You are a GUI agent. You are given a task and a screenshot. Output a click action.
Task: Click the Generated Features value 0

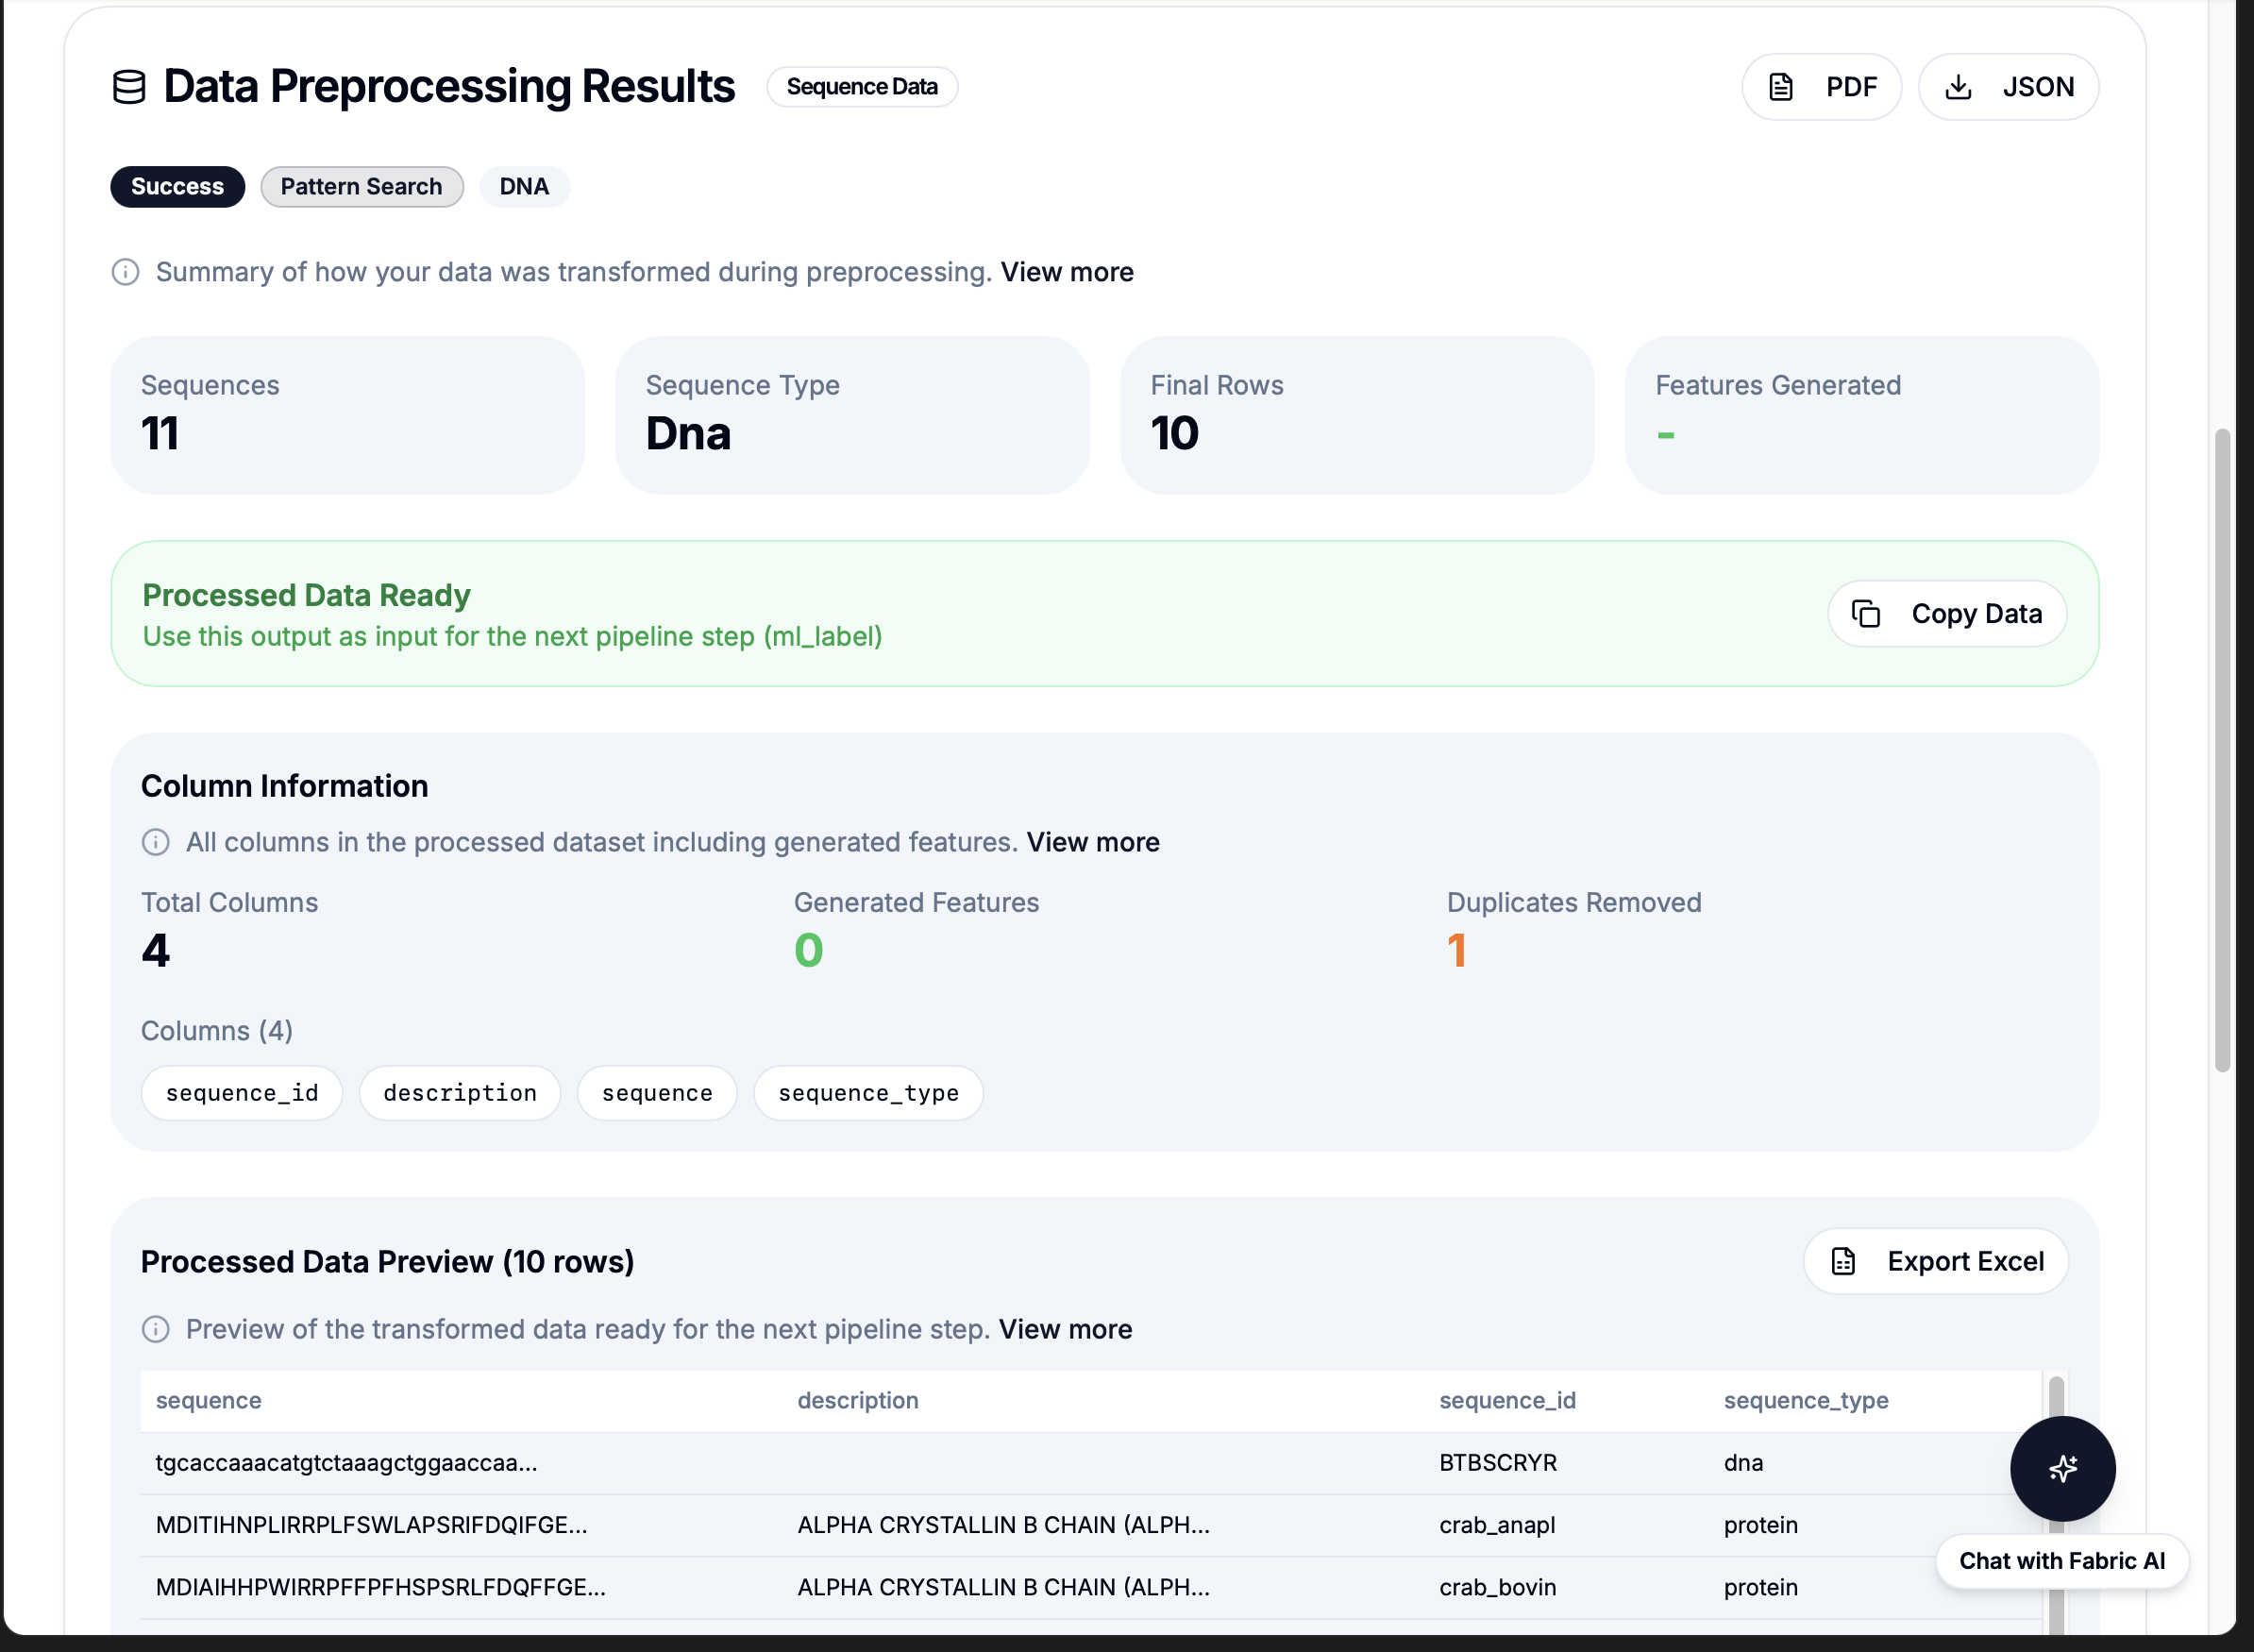[x=808, y=950]
